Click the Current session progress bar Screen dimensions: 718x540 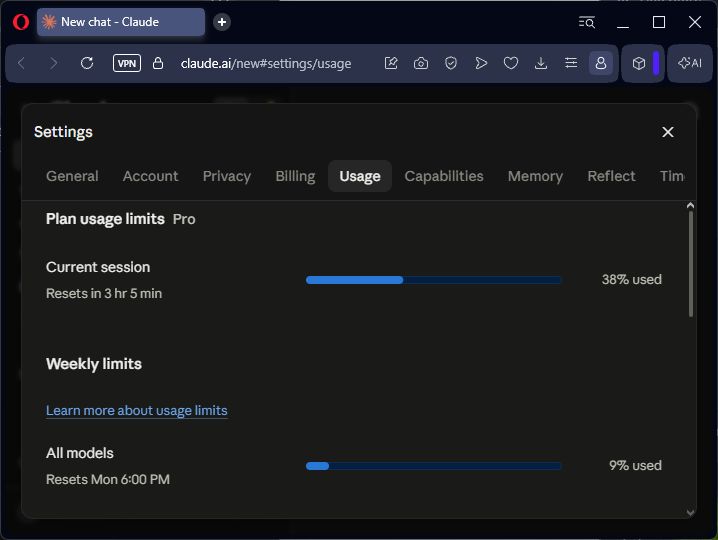433,280
